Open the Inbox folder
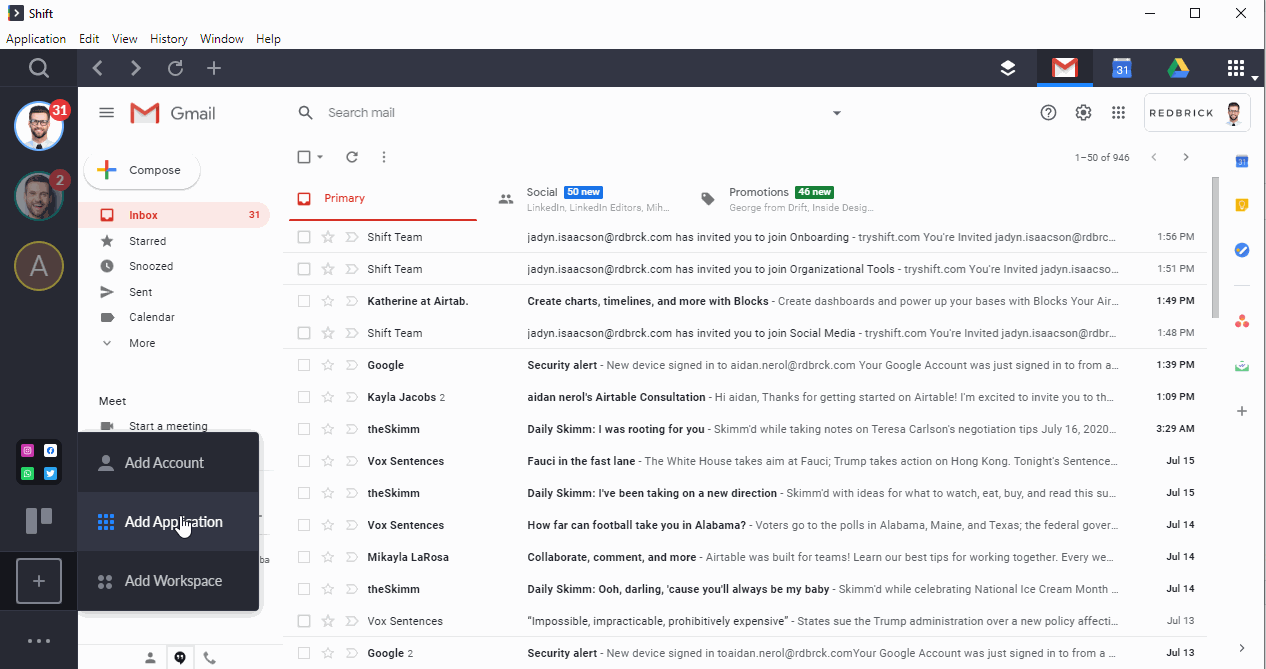This screenshot has height=669, width=1266. pos(174,215)
